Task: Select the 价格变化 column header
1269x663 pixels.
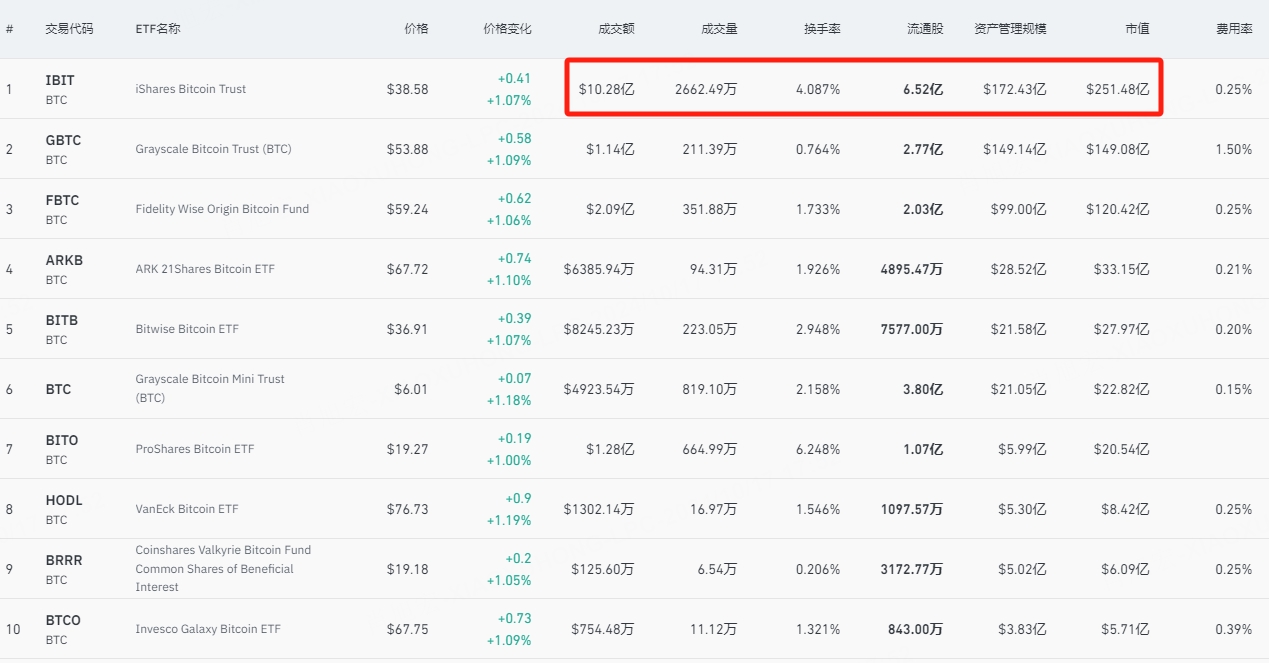Action: [x=507, y=29]
